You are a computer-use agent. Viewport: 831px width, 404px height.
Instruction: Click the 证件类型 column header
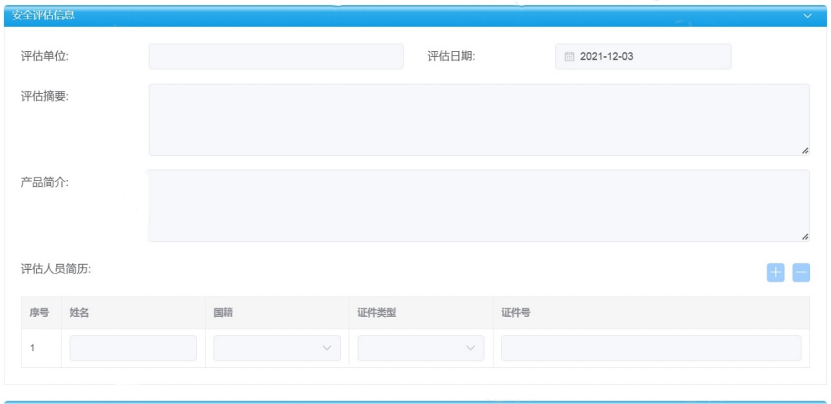[377, 313]
